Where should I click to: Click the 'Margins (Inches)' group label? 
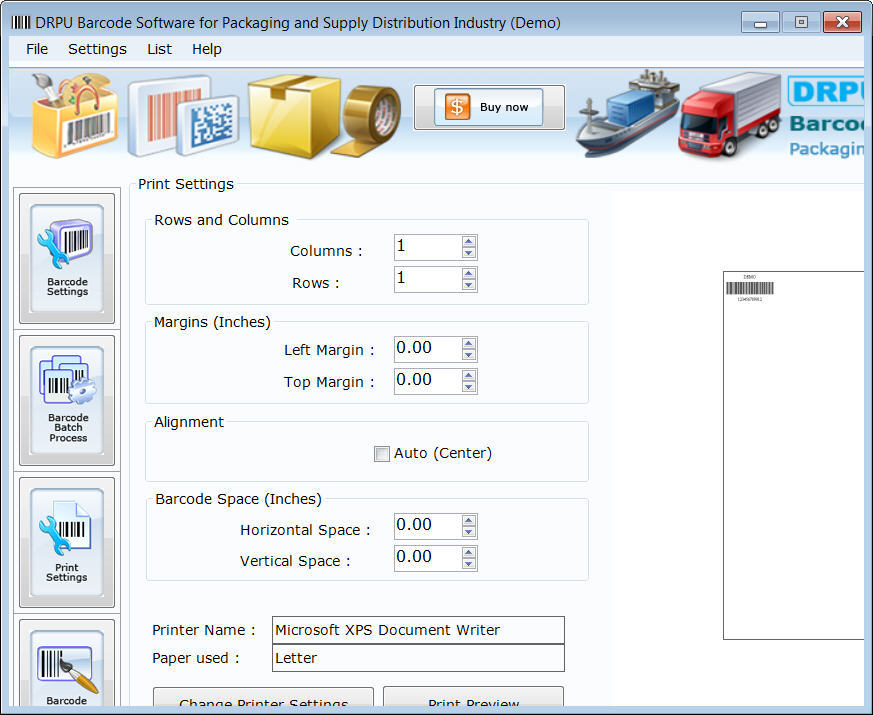click(x=212, y=322)
